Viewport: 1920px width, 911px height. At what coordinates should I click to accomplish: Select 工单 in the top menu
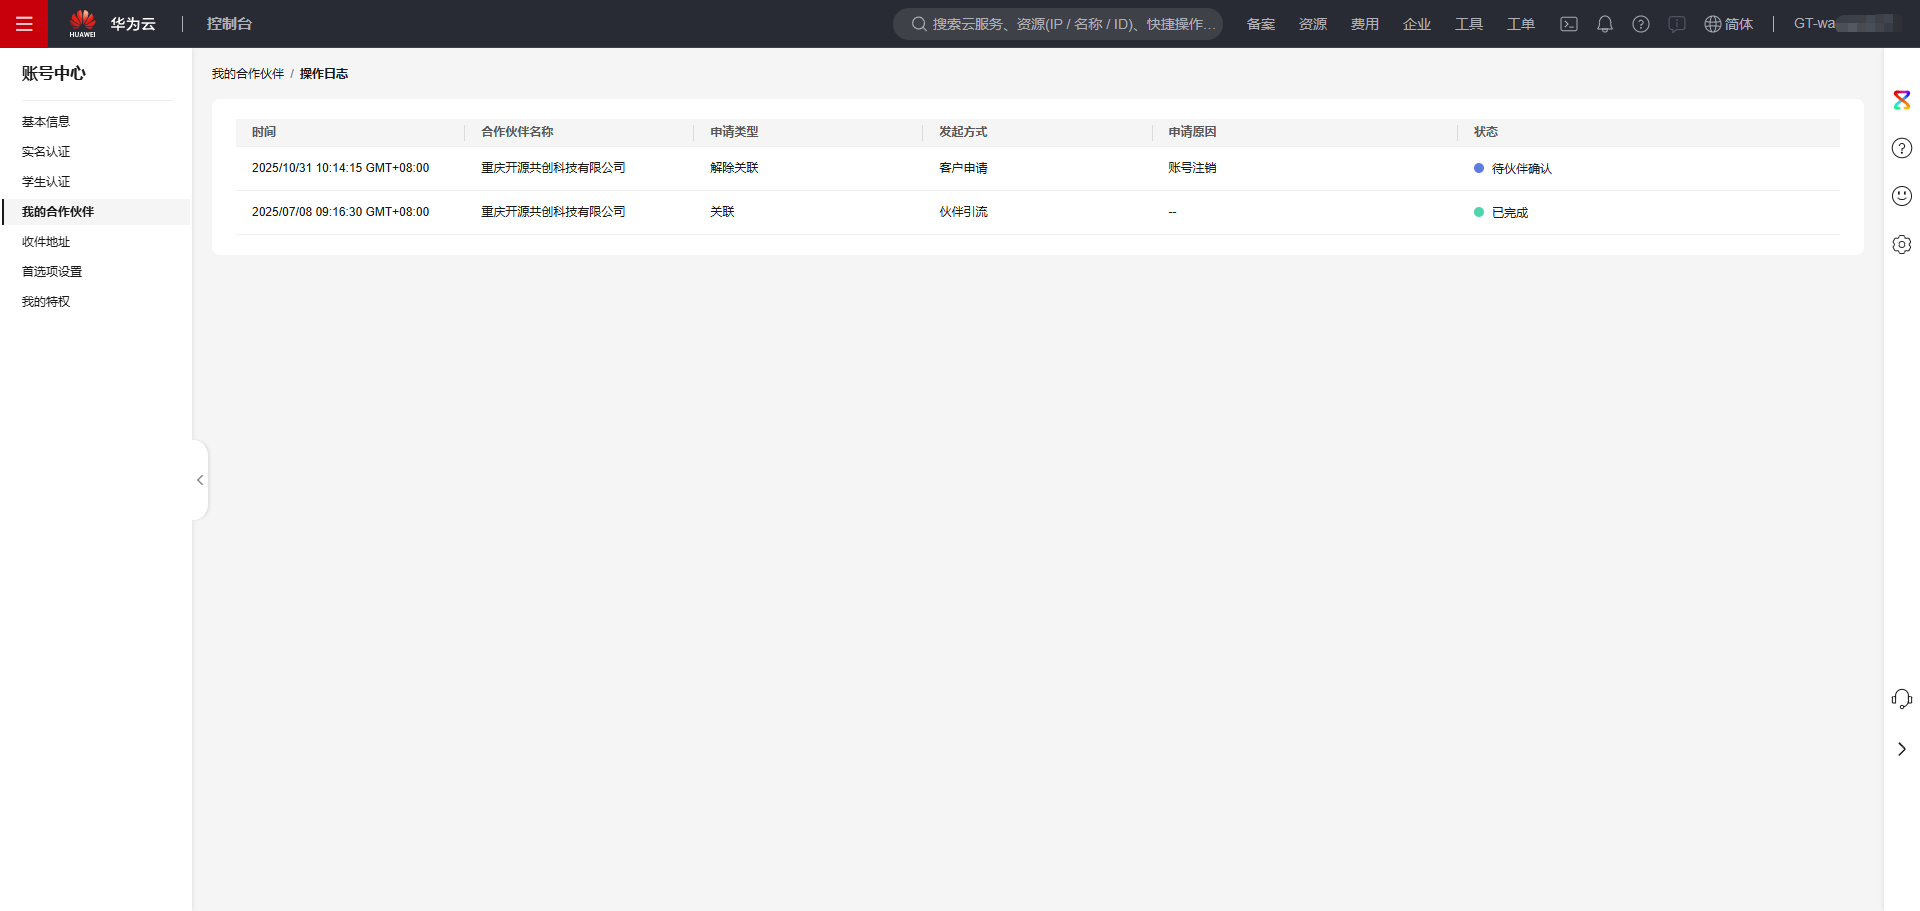[1519, 24]
